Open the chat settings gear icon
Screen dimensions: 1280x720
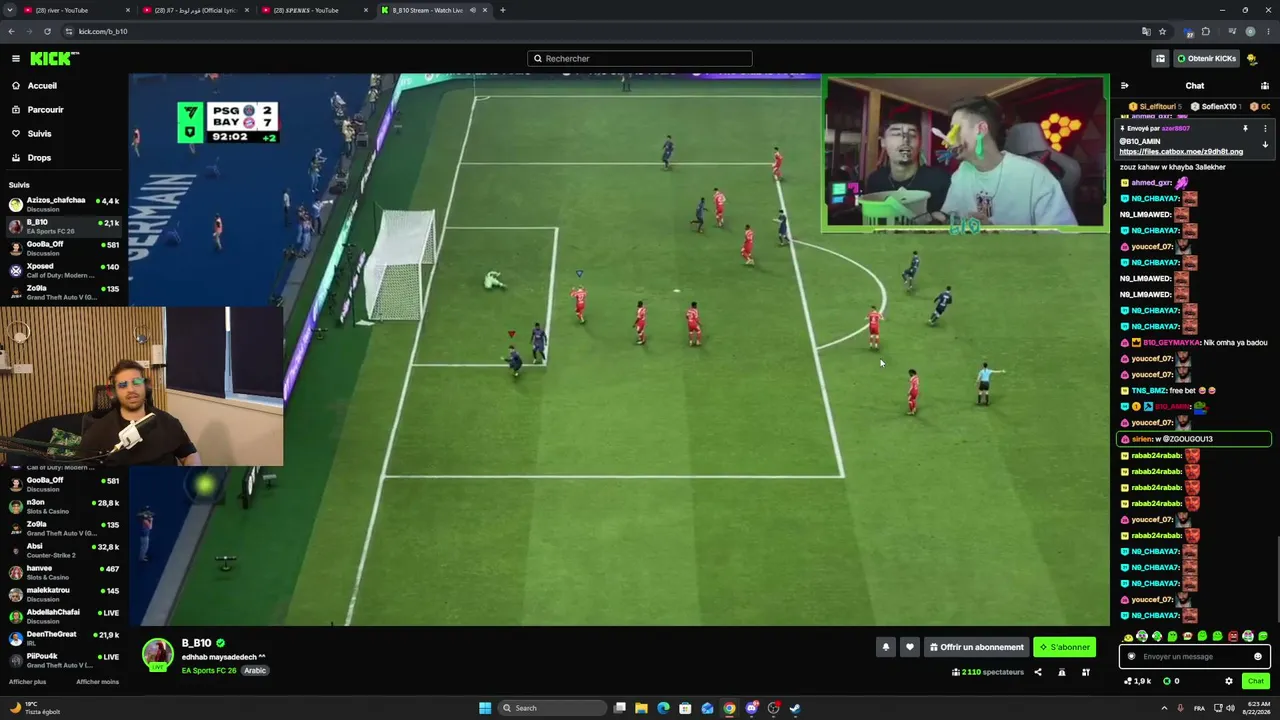(x=1229, y=681)
